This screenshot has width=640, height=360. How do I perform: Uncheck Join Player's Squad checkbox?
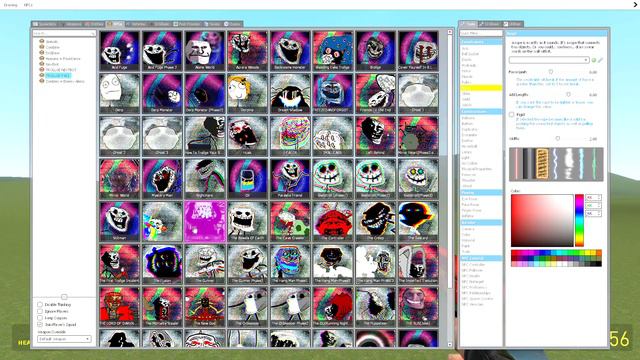coord(40,324)
